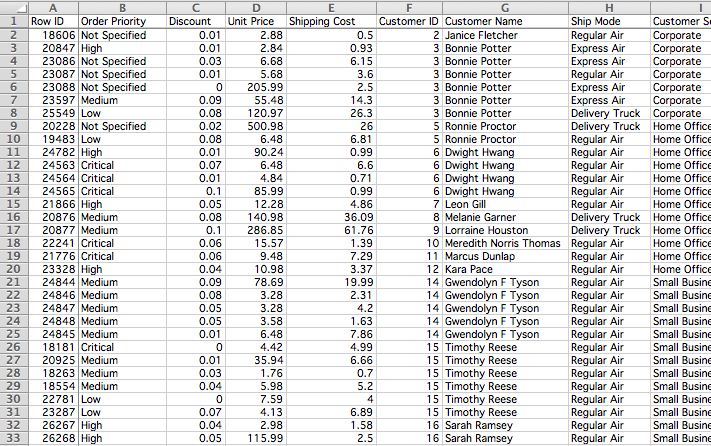Click the 'Discount' header cell
Image resolution: width=711 pixels, height=446 pixels.
pos(196,21)
